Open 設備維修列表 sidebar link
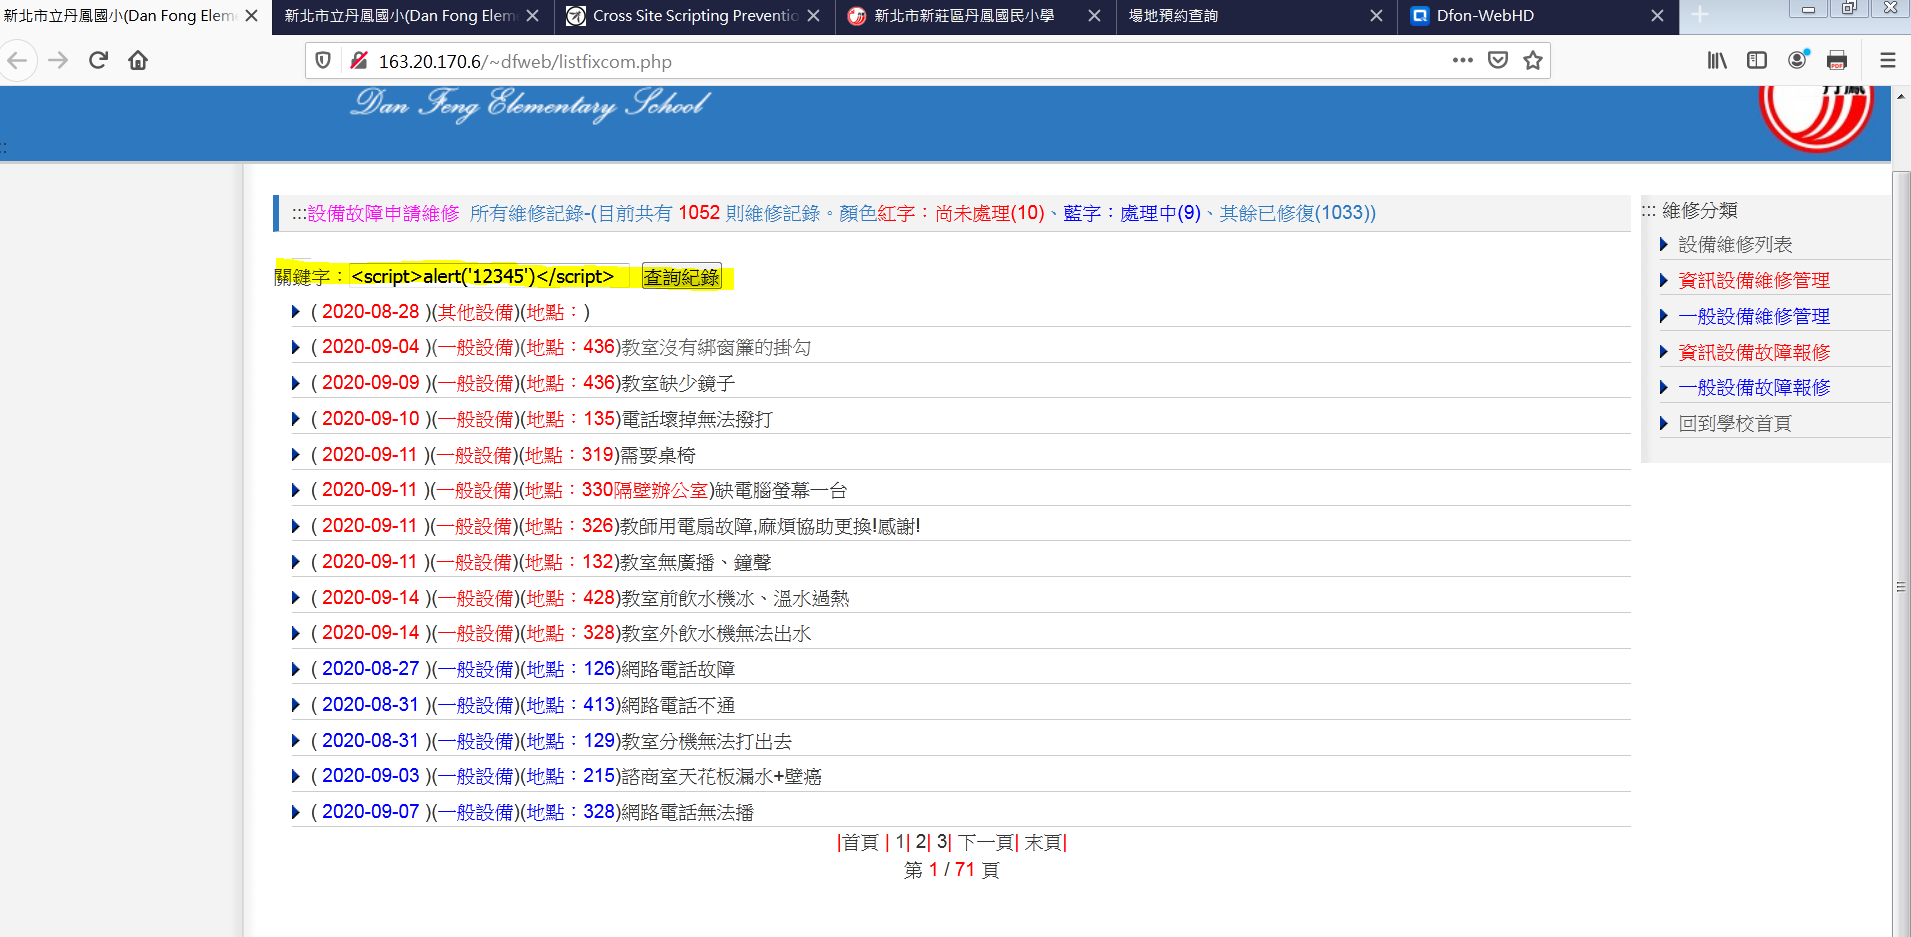Viewport: 1911px width, 937px height. 1735,245
